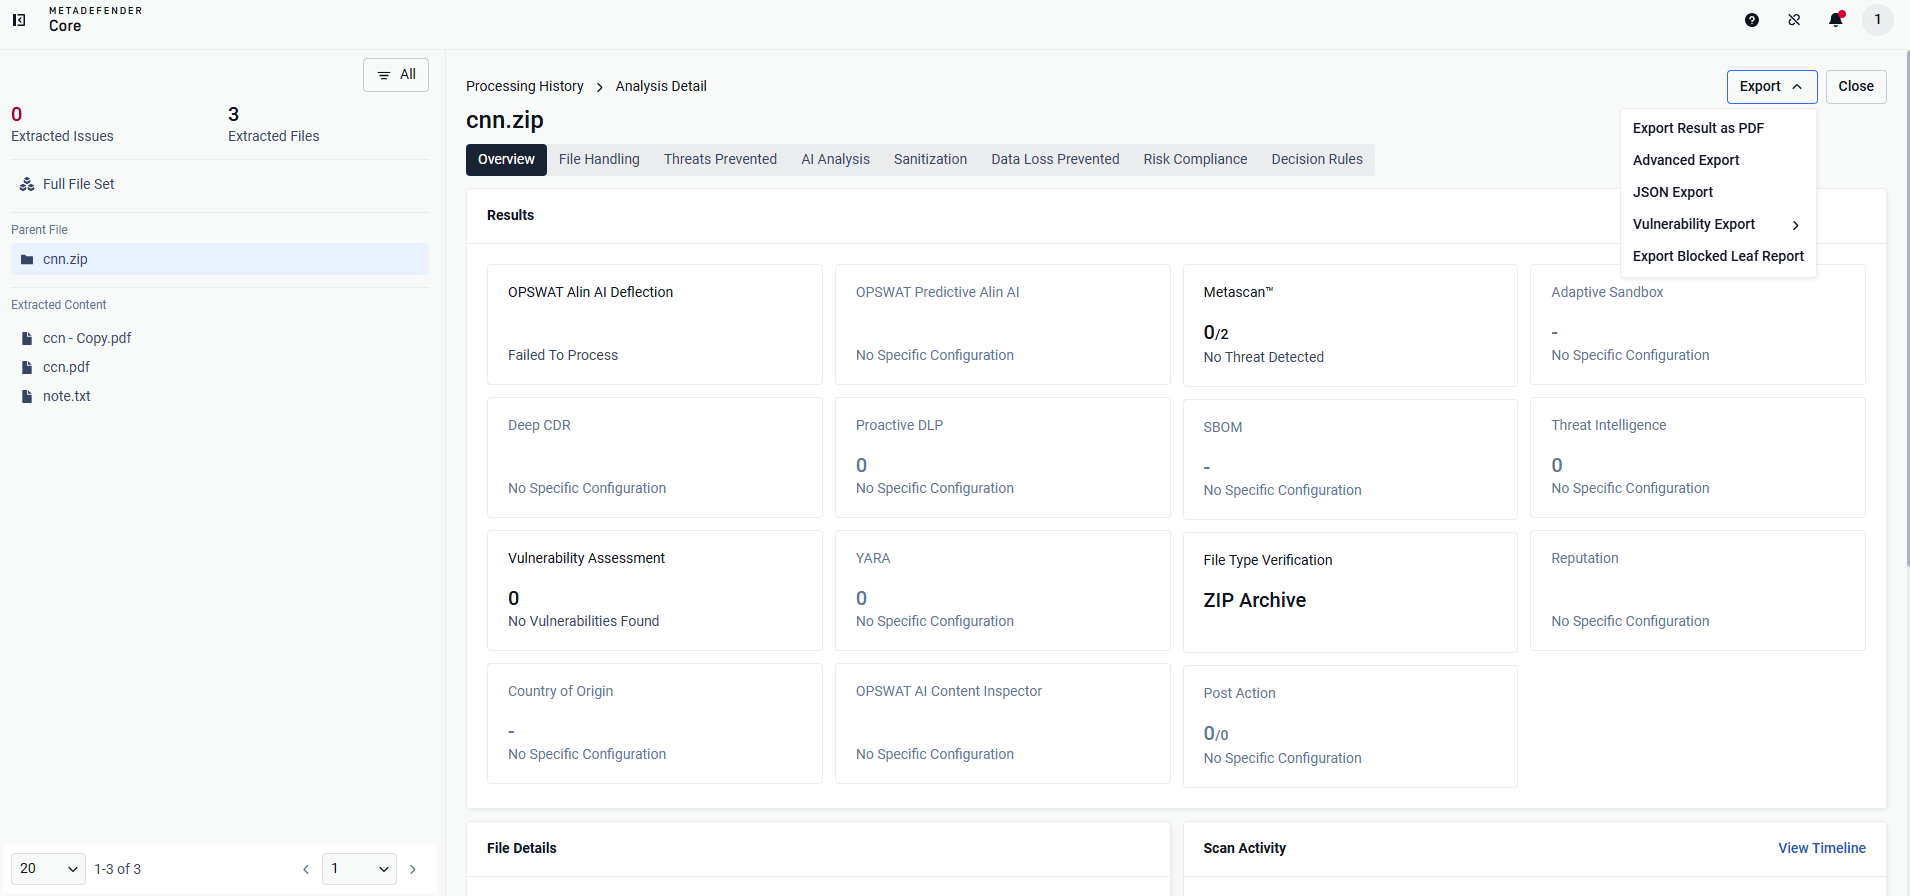Open the Reputation card
The width and height of the screenshot is (1910, 896).
point(1698,591)
